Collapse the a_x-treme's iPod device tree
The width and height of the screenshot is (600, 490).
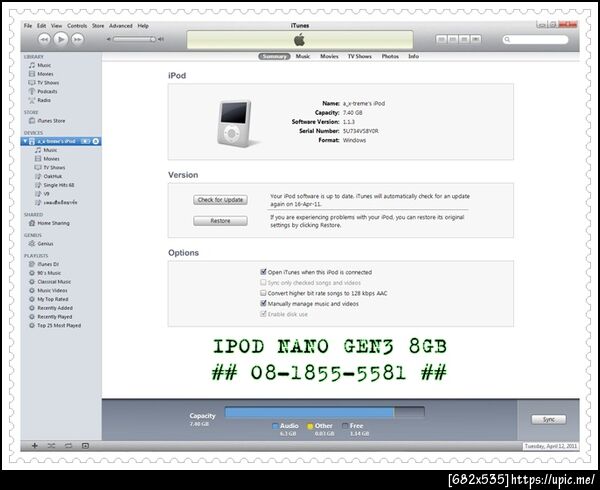pyautogui.click(x=25, y=141)
